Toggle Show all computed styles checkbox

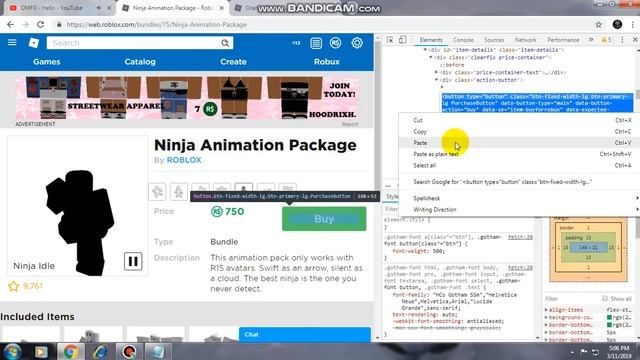pyautogui.click(x=605, y=298)
